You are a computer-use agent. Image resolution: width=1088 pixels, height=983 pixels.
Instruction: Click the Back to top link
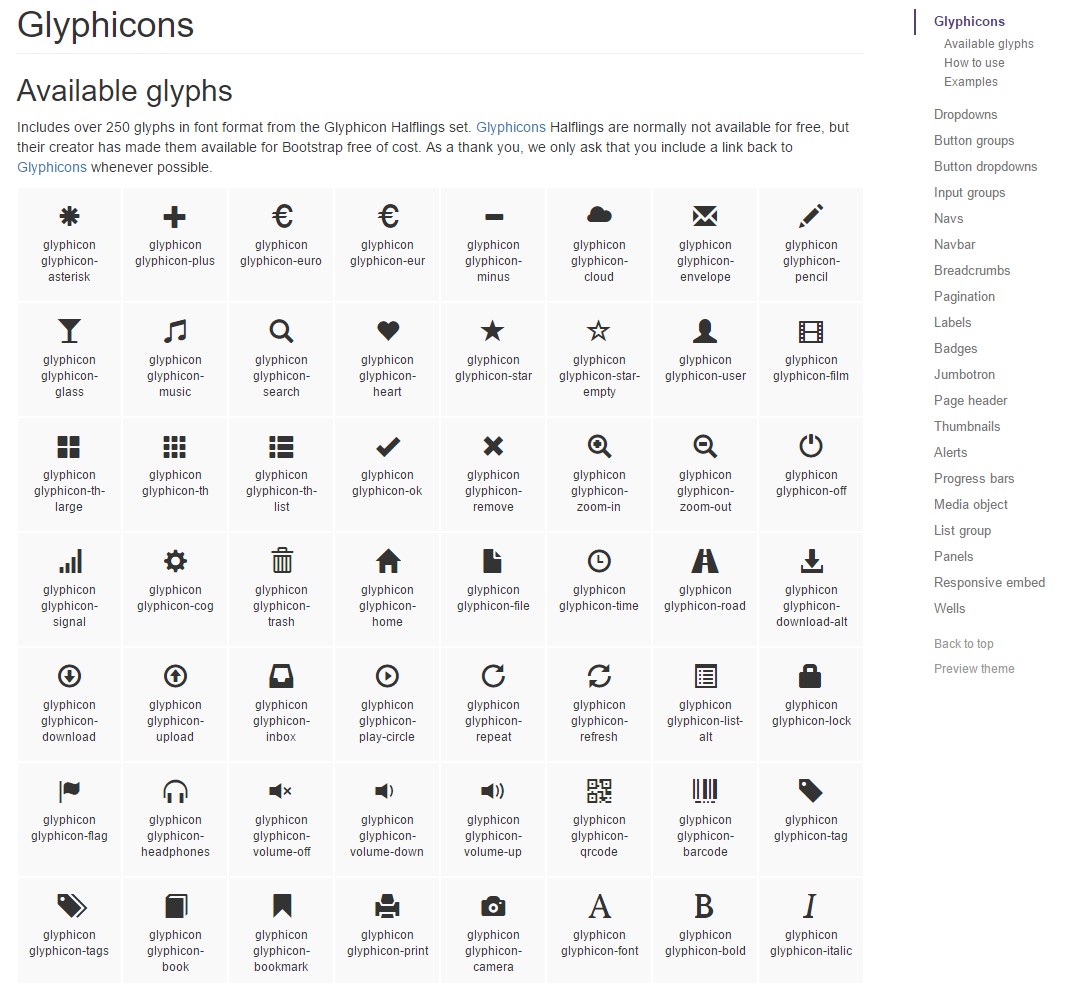[963, 643]
